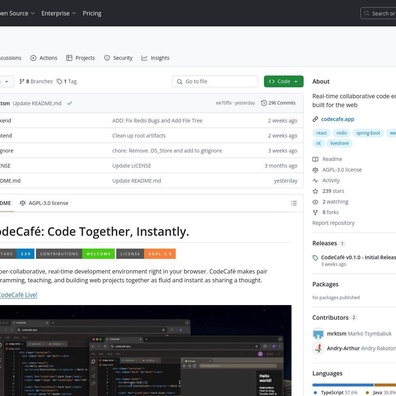View the 1 Tag link
This screenshot has height=396, width=396.
[x=67, y=81]
